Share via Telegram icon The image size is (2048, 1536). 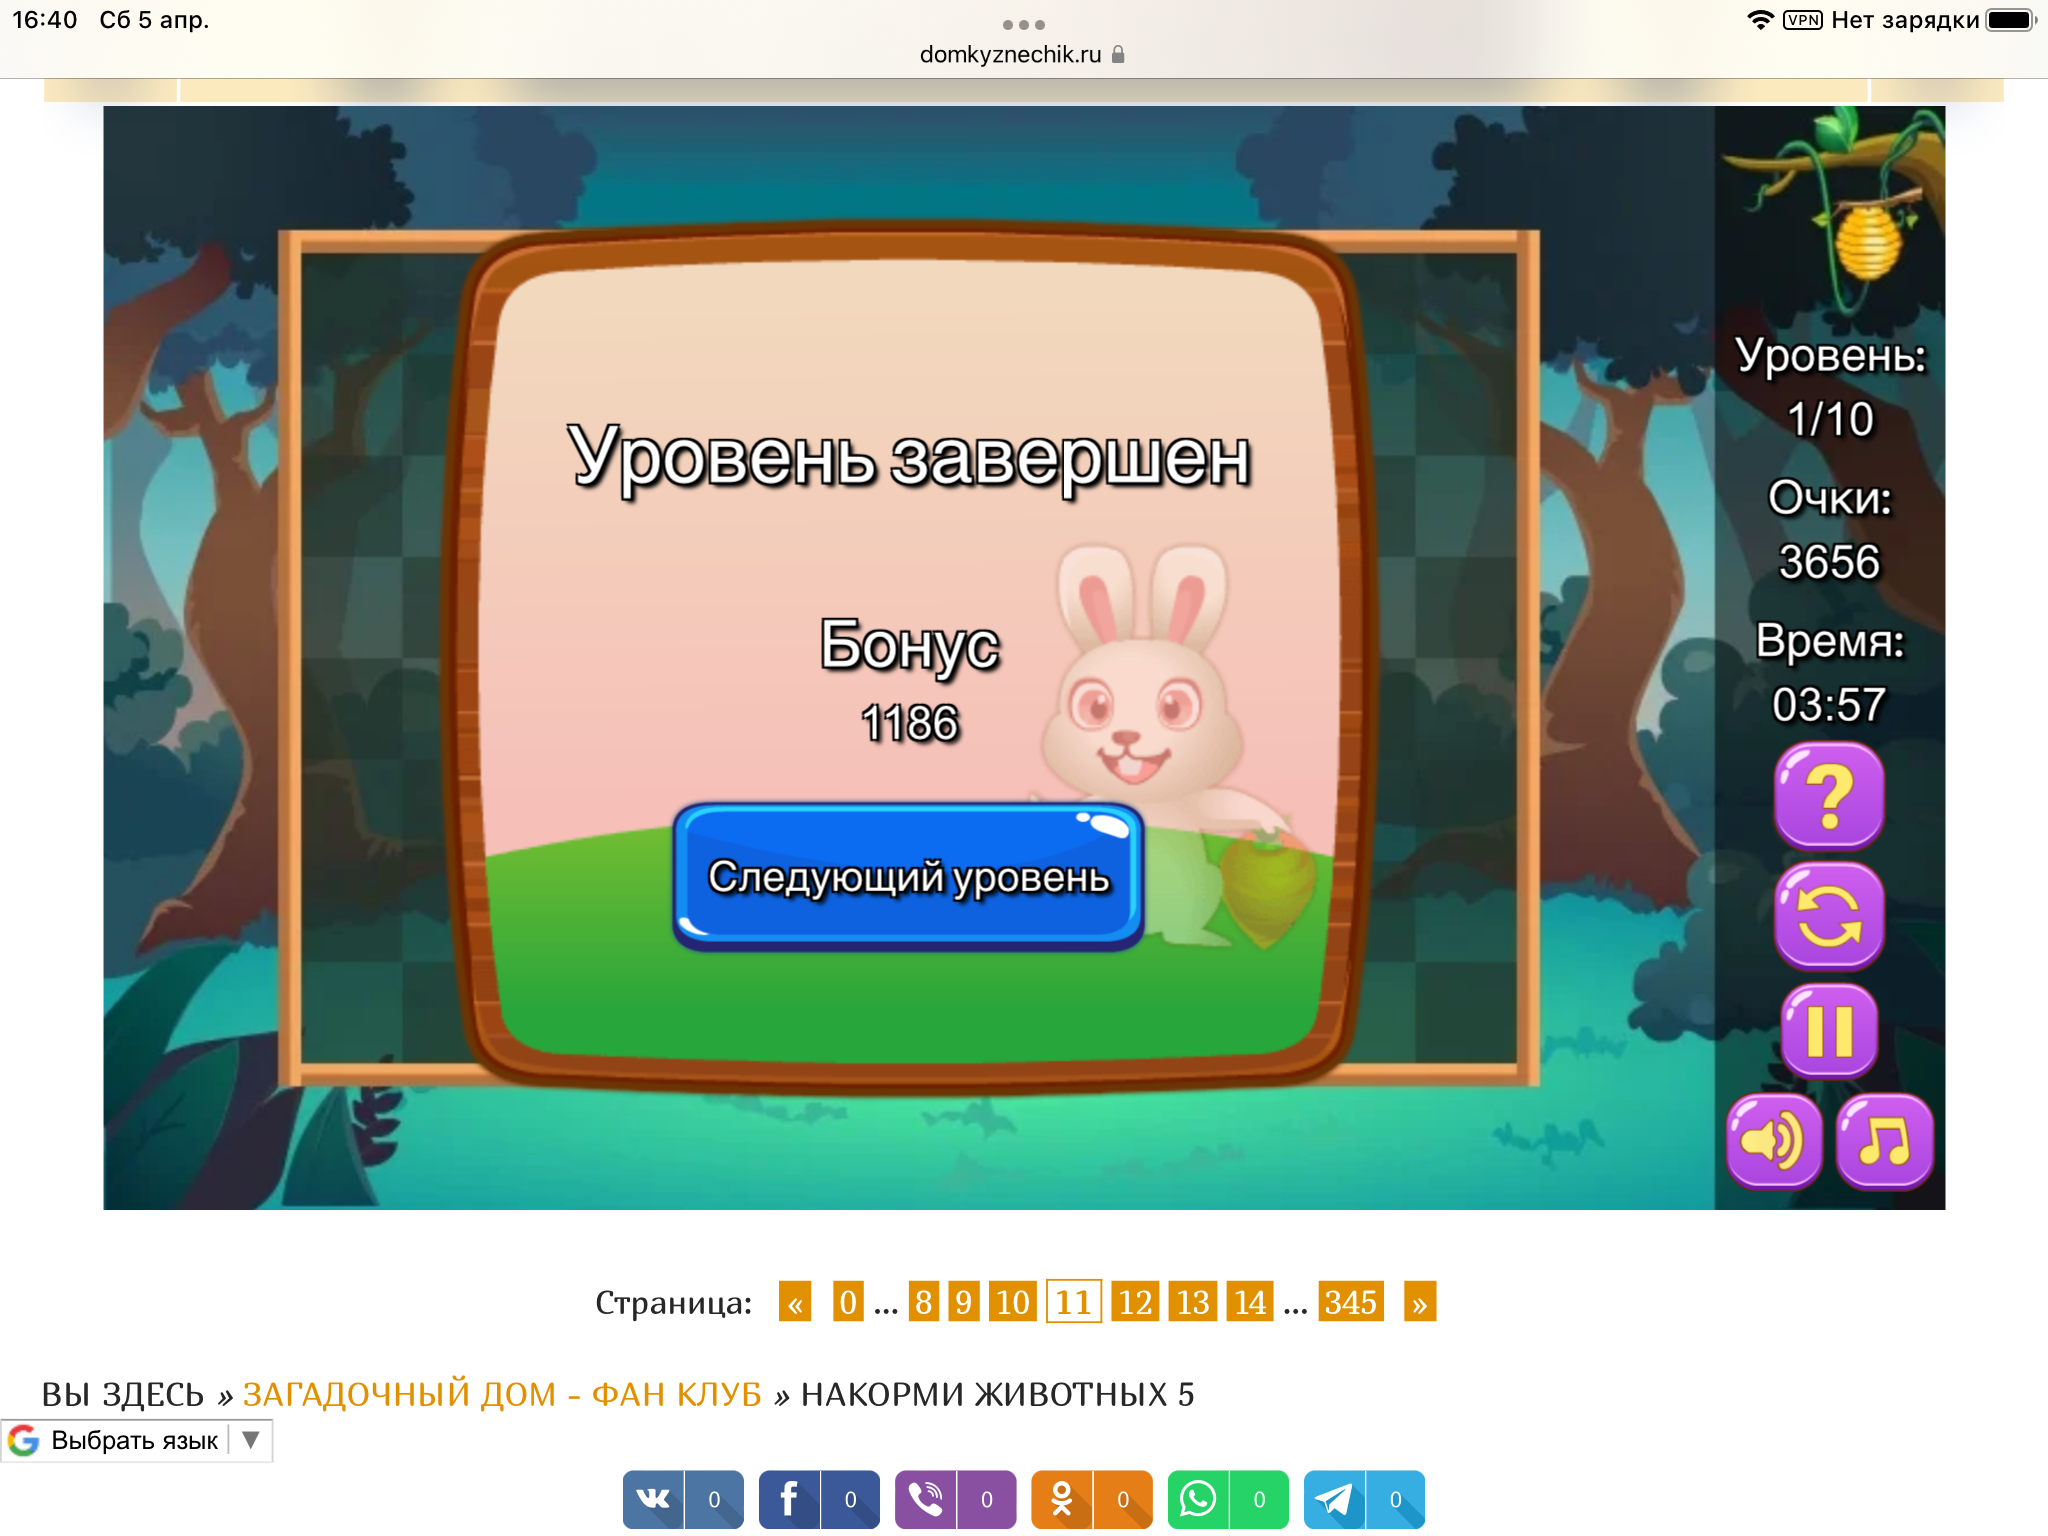(x=1334, y=1499)
